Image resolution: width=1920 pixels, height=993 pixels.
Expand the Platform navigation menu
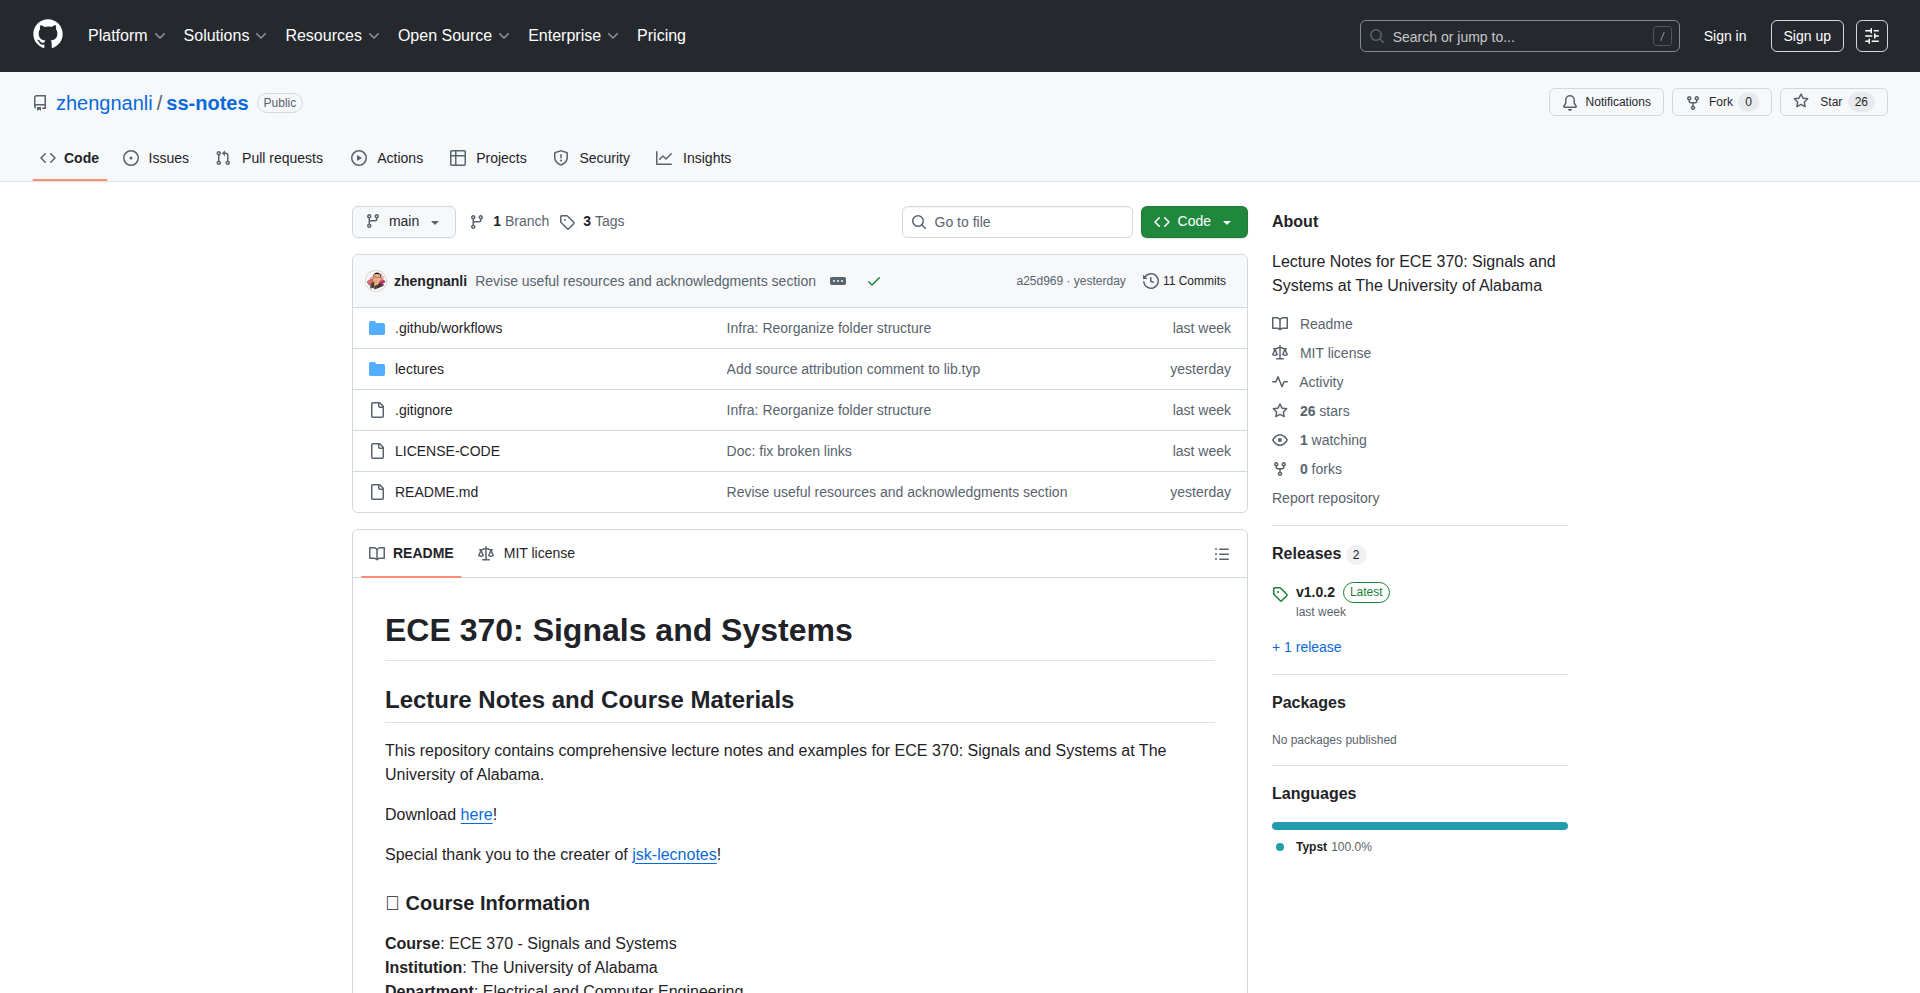click(x=126, y=36)
